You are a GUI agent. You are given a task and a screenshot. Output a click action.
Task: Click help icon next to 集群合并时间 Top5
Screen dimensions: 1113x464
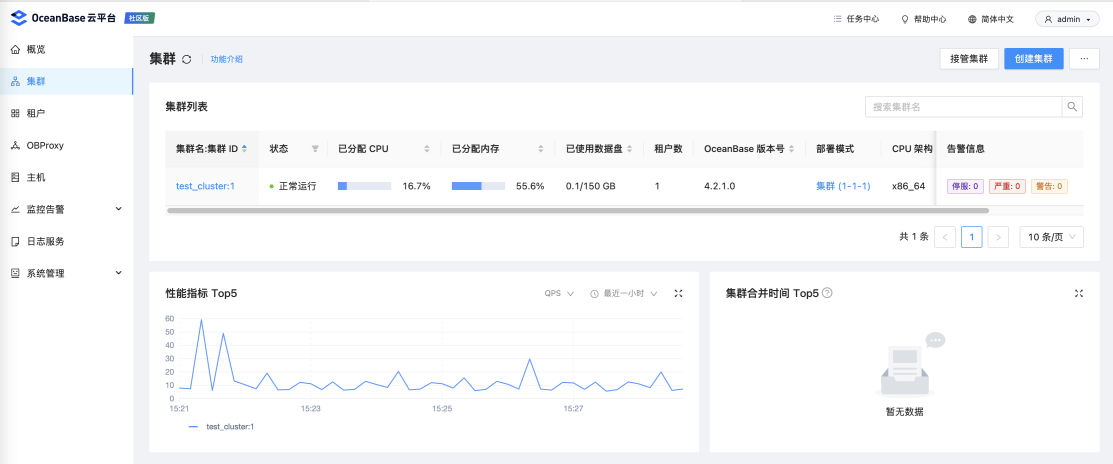pyautogui.click(x=827, y=292)
